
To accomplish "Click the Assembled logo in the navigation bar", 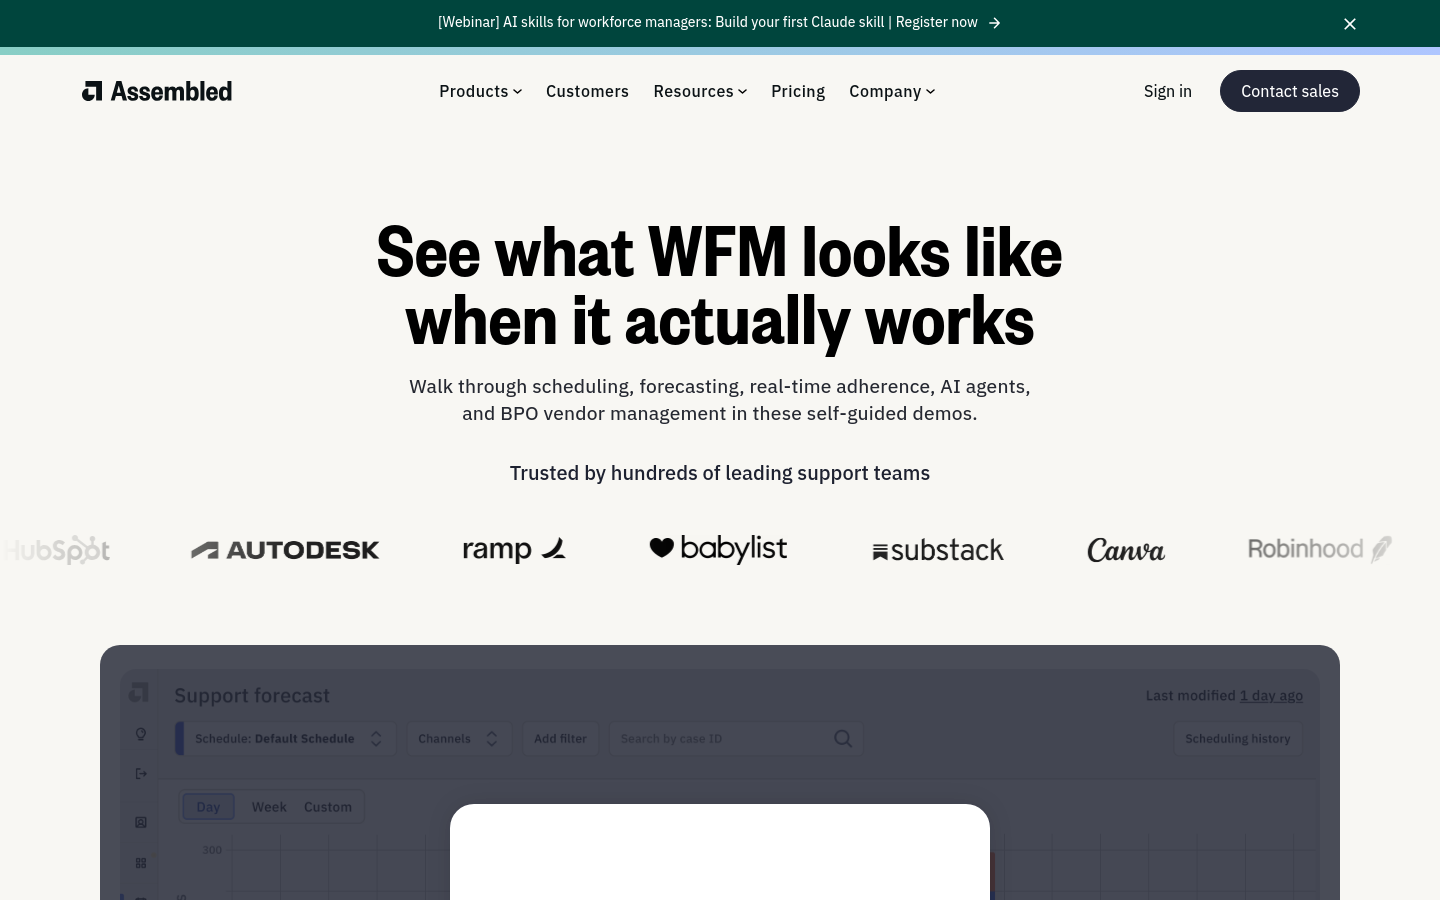I will [157, 91].
